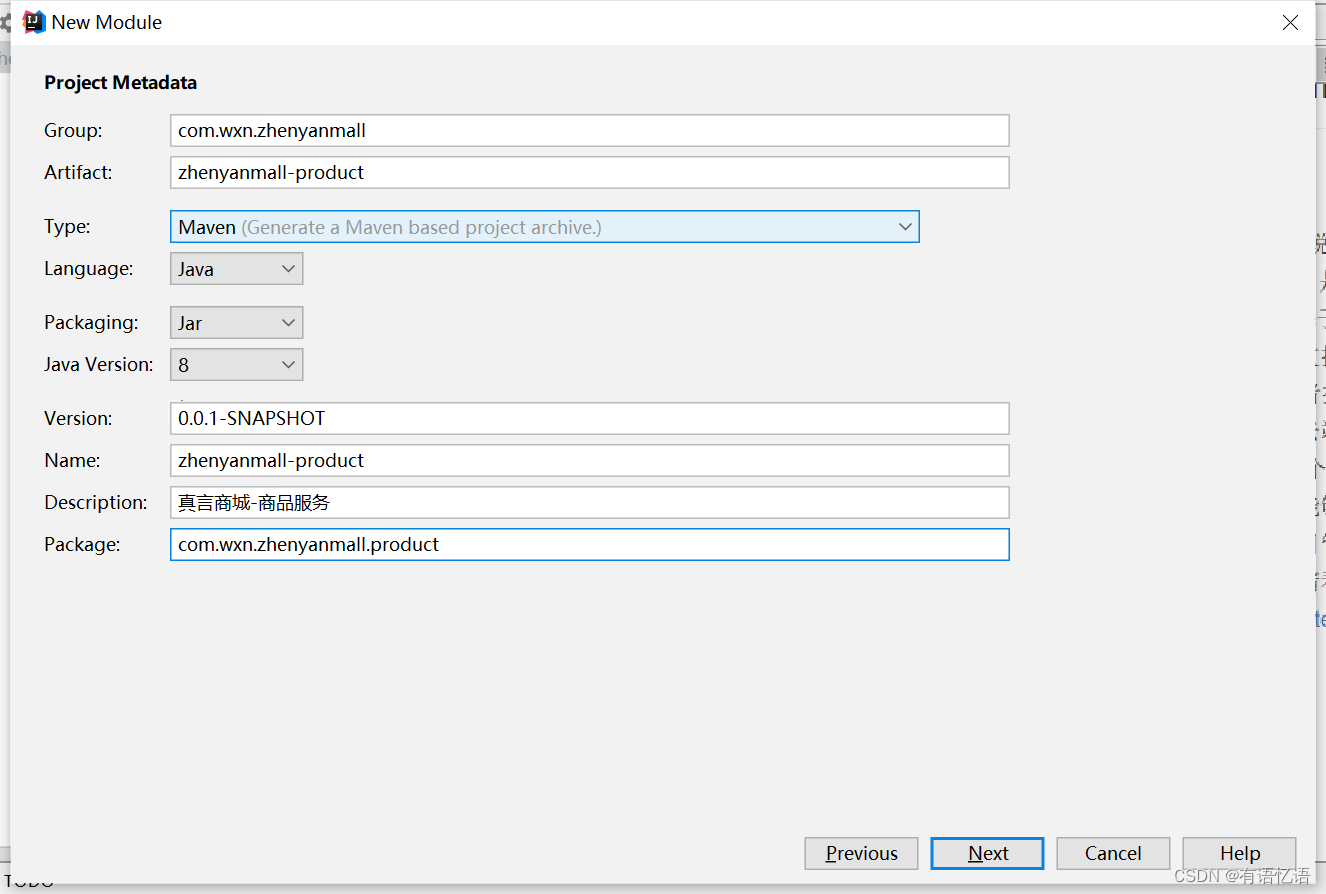
Task: Click the Artifact label
Action: [x=78, y=173]
